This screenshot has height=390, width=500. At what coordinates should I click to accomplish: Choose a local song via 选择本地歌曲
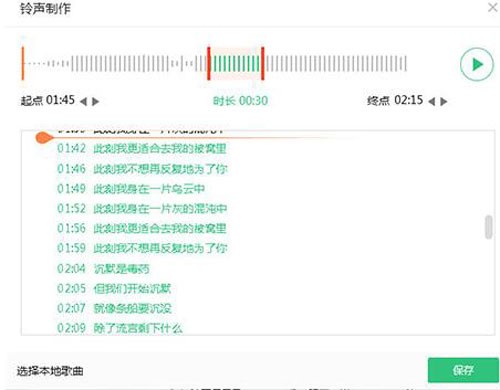coord(50,371)
